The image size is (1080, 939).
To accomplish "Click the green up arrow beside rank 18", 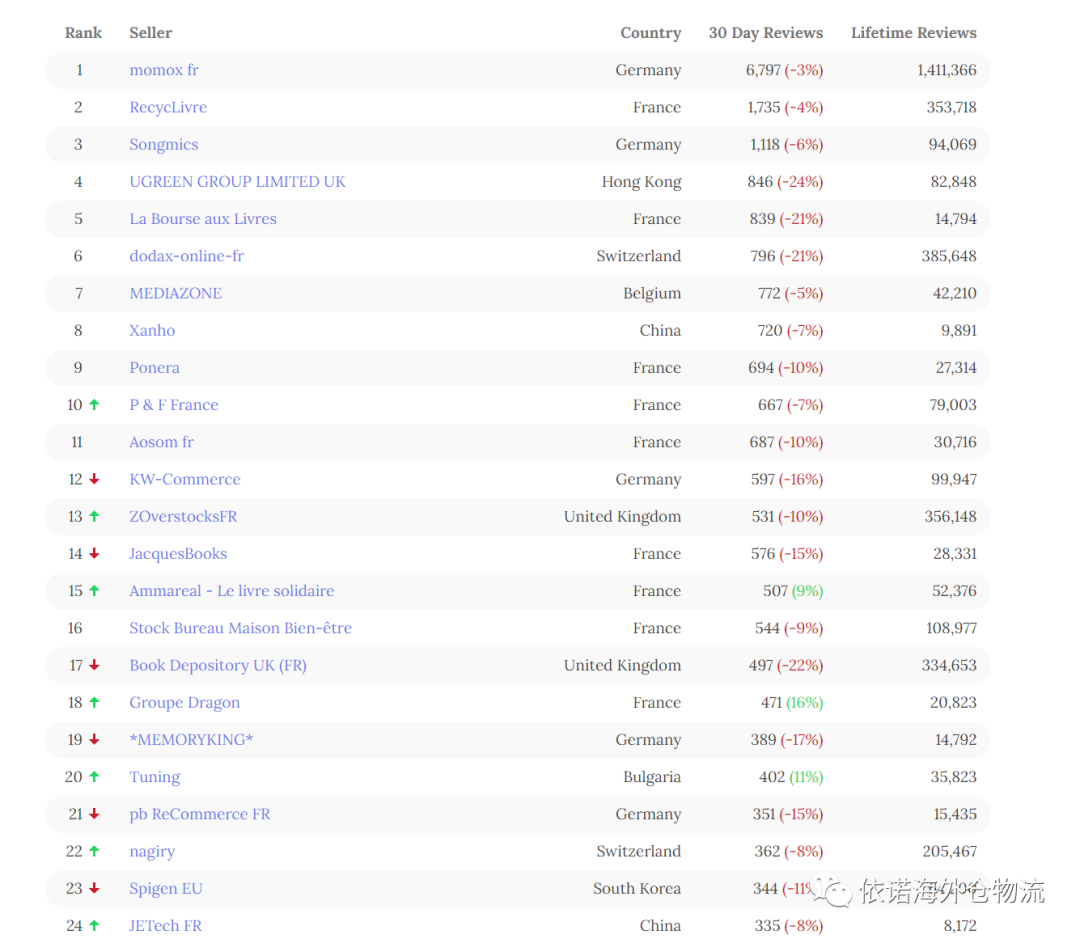I will pyautogui.click(x=94, y=702).
